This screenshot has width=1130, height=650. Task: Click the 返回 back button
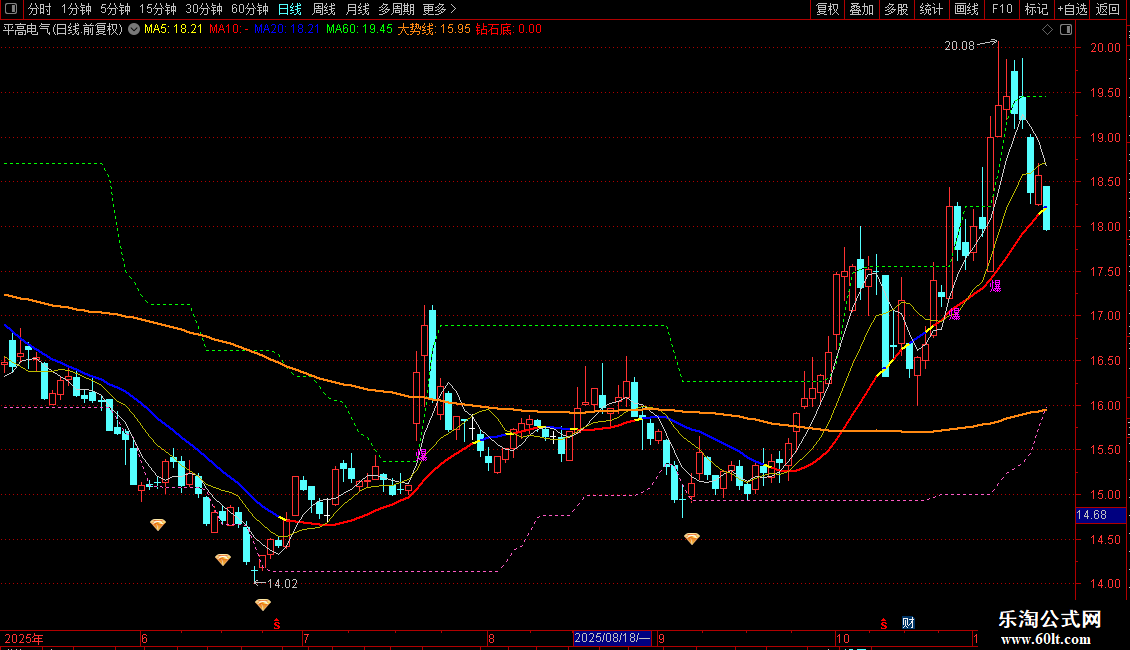click(x=1108, y=9)
